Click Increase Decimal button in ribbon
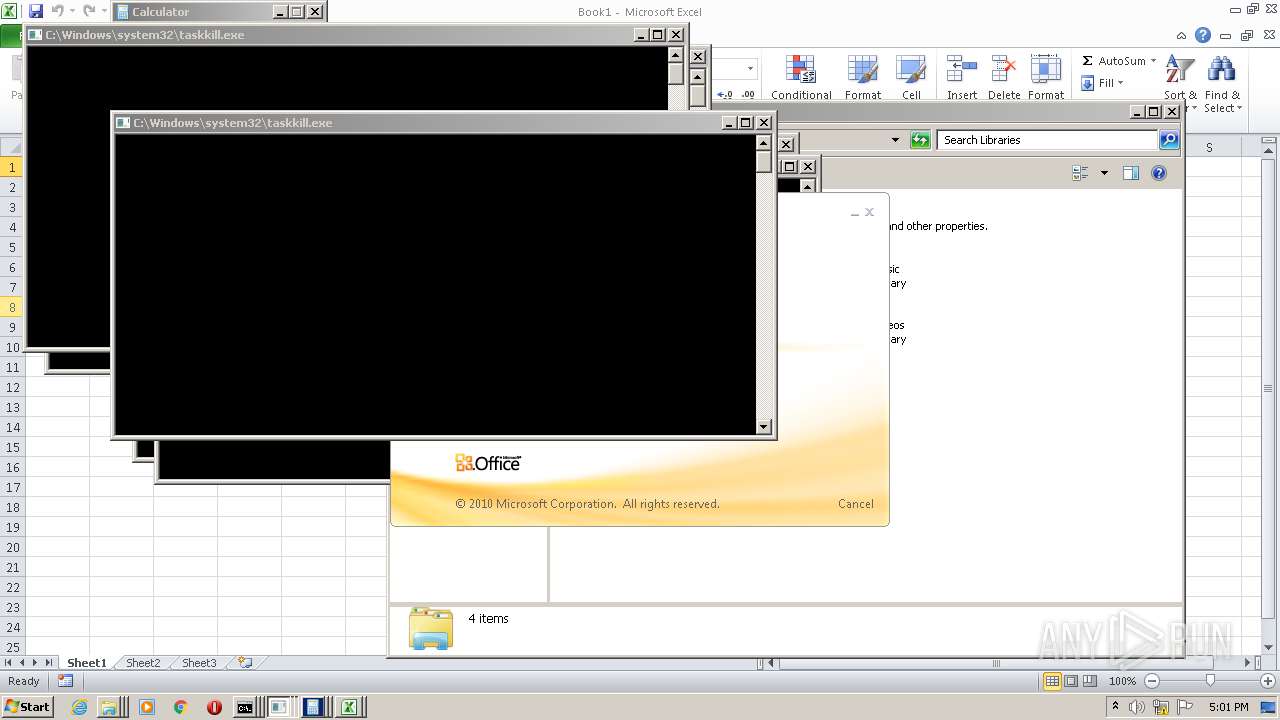The width and height of the screenshot is (1280, 720). (725, 95)
